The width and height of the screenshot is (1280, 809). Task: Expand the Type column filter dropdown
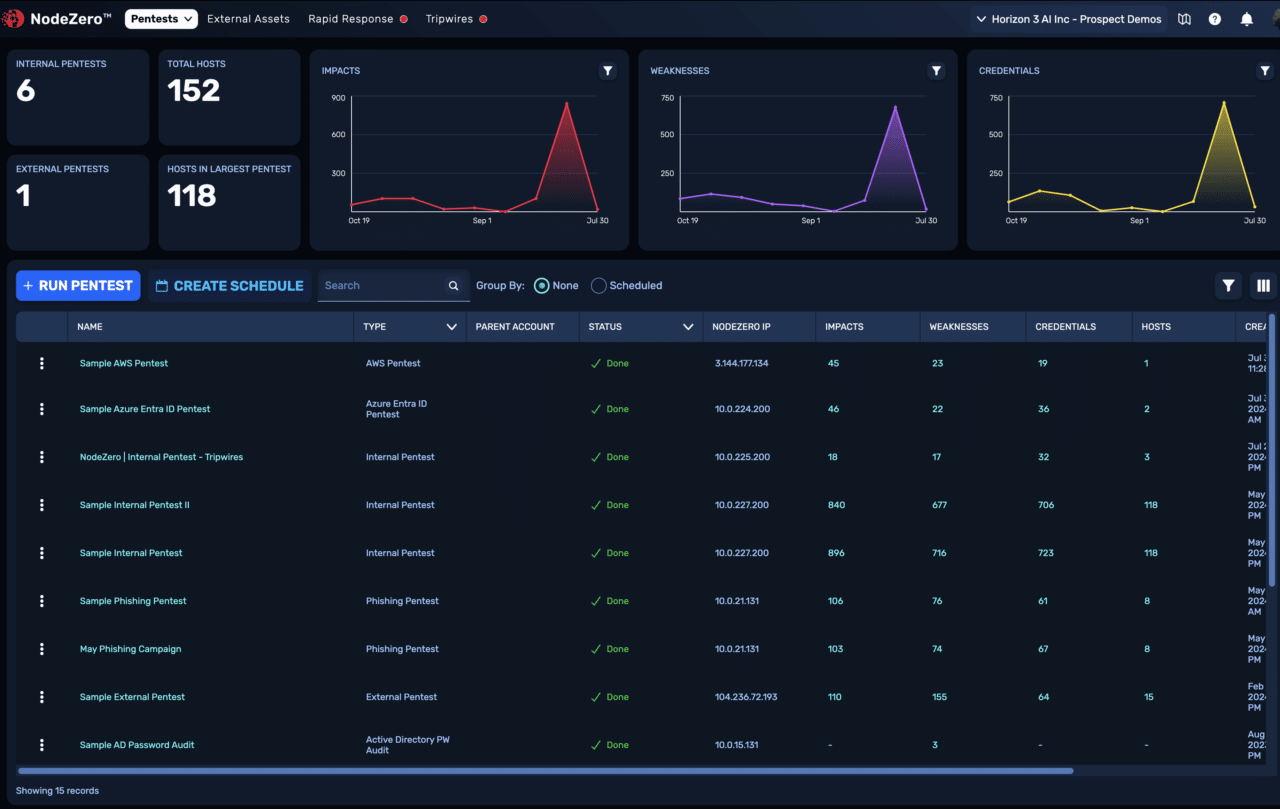[450, 326]
